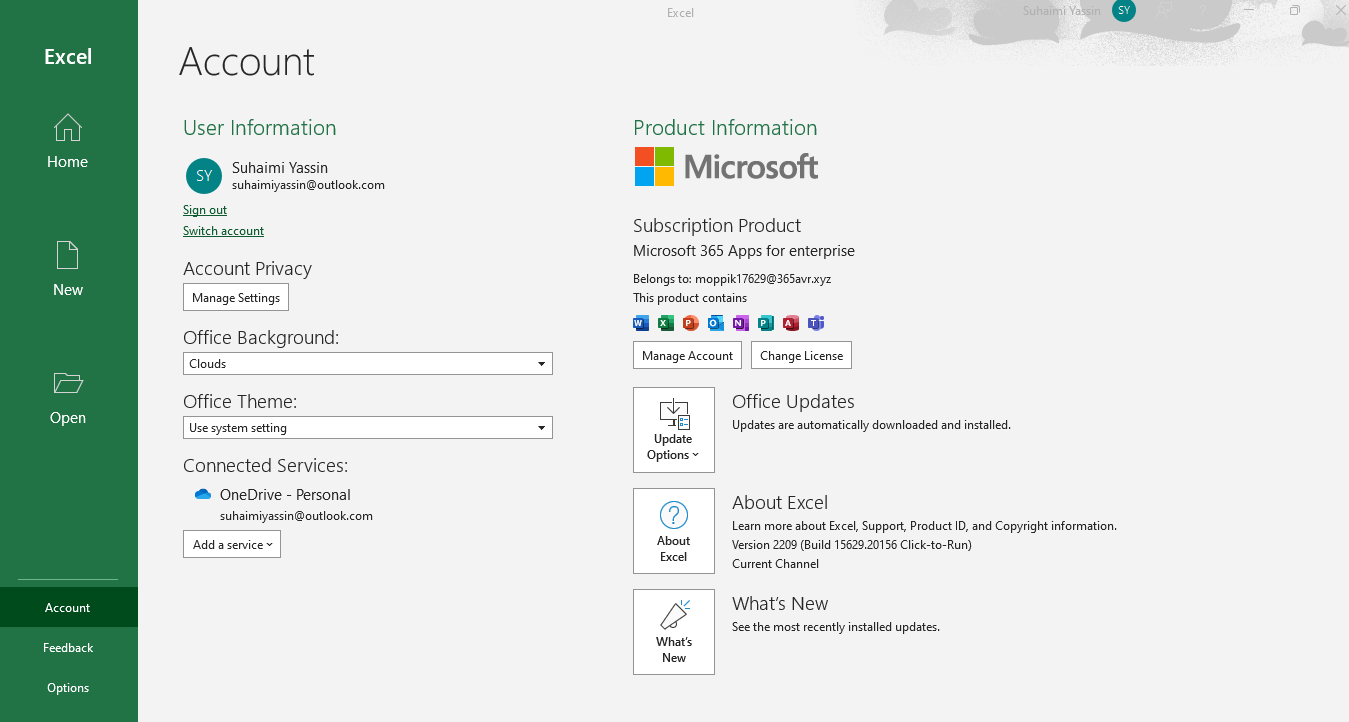
Task: Click the 'Current Channel' text
Action: (775, 564)
